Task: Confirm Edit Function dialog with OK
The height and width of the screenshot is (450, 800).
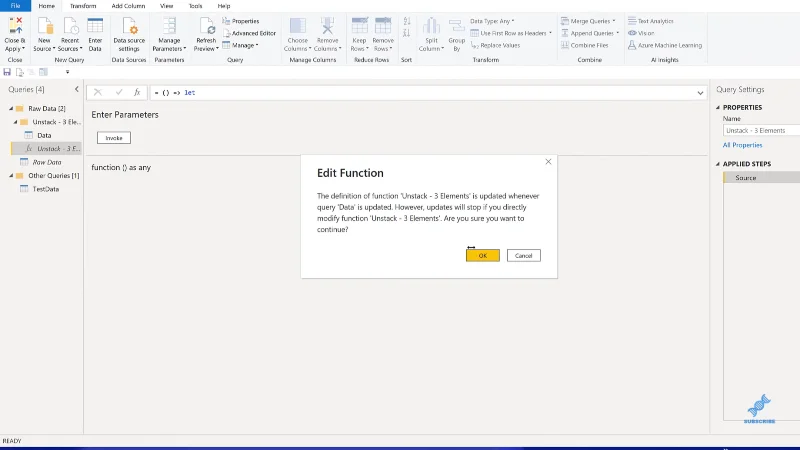Action: pos(483,256)
